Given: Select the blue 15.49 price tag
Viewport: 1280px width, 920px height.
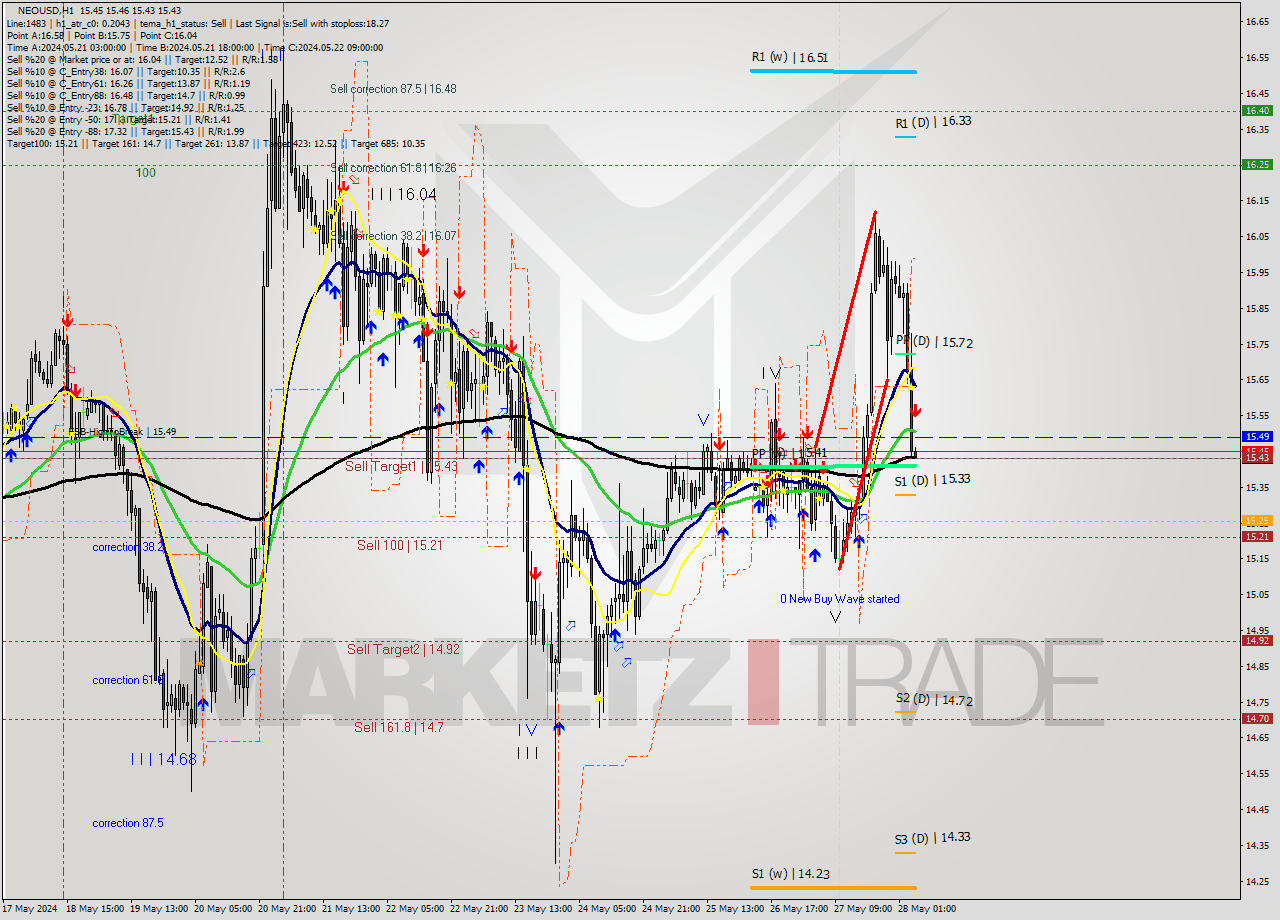Looking at the screenshot, I should (1257, 437).
